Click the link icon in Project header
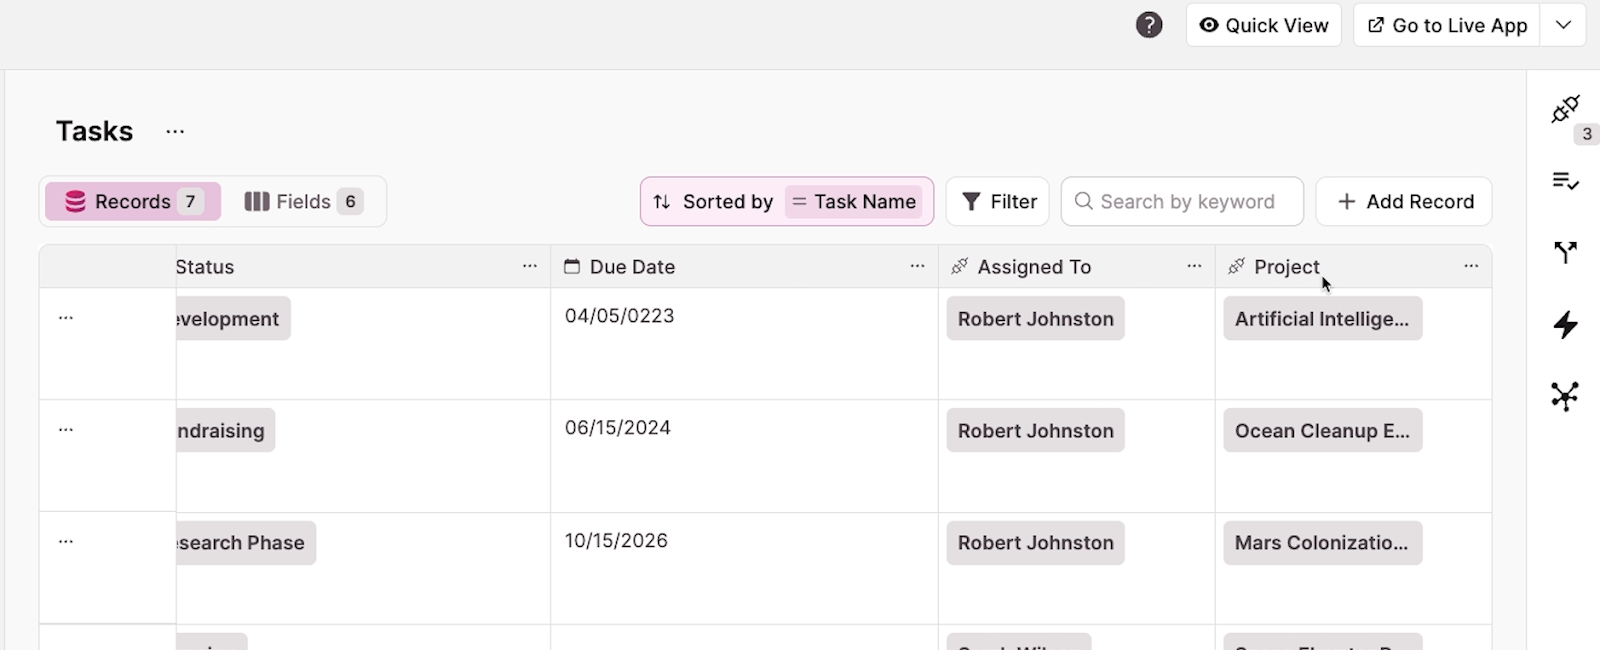The width and height of the screenshot is (1600, 650). (1236, 266)
